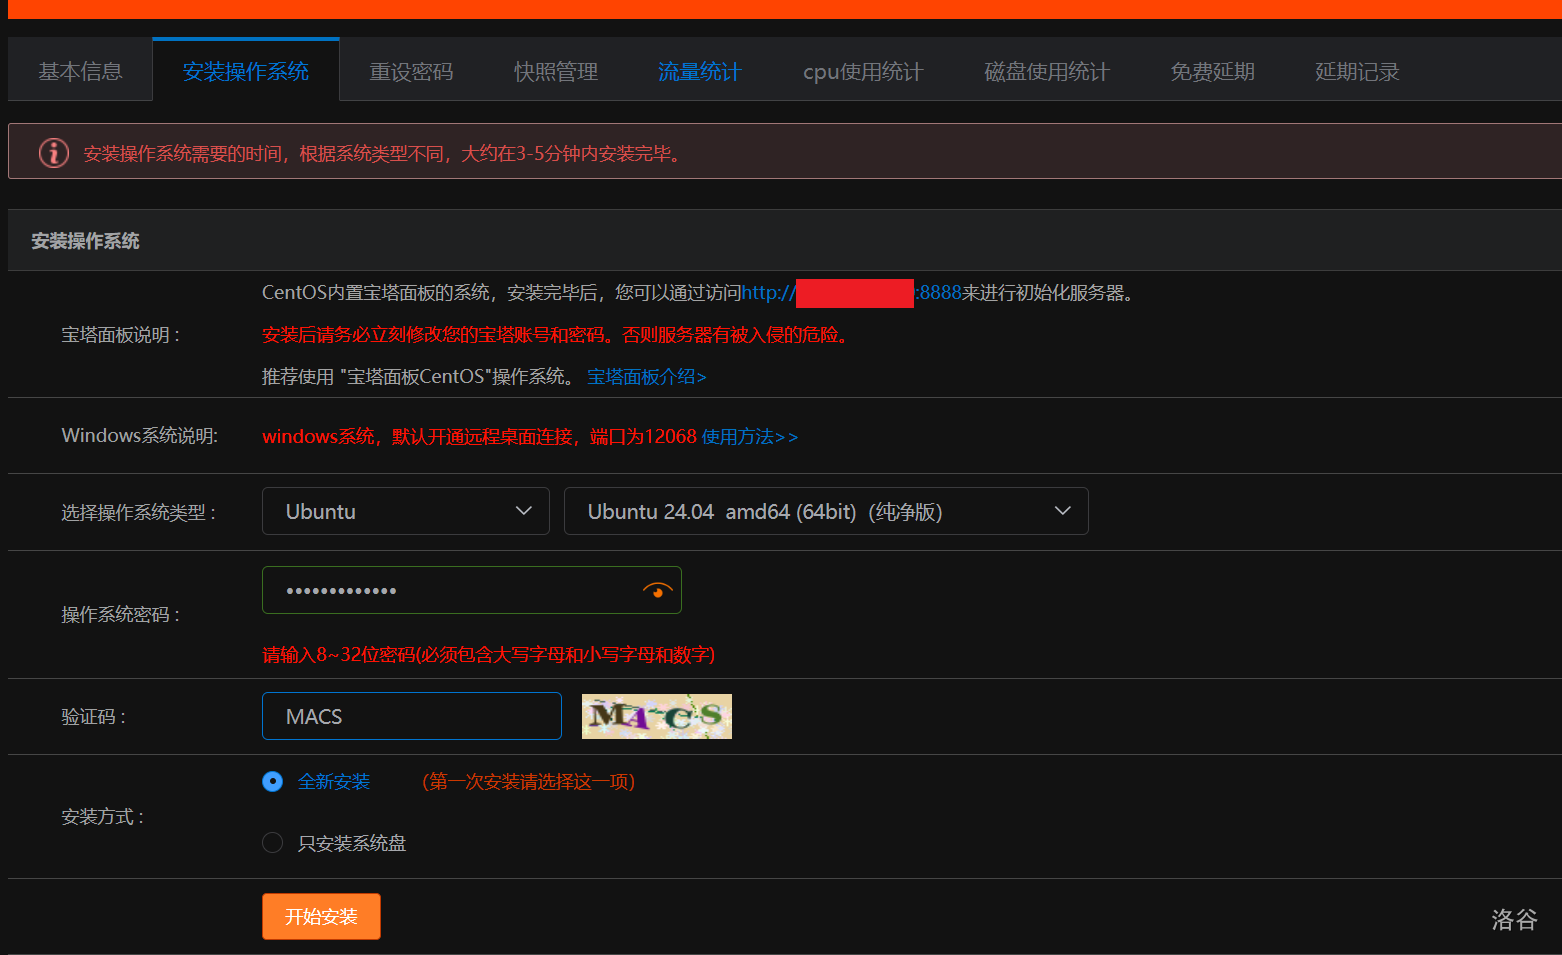The width and height of the screenshot is (1562, 955).
Task: Open the 免费延期 tab
Action: (x=1212, y=71)
